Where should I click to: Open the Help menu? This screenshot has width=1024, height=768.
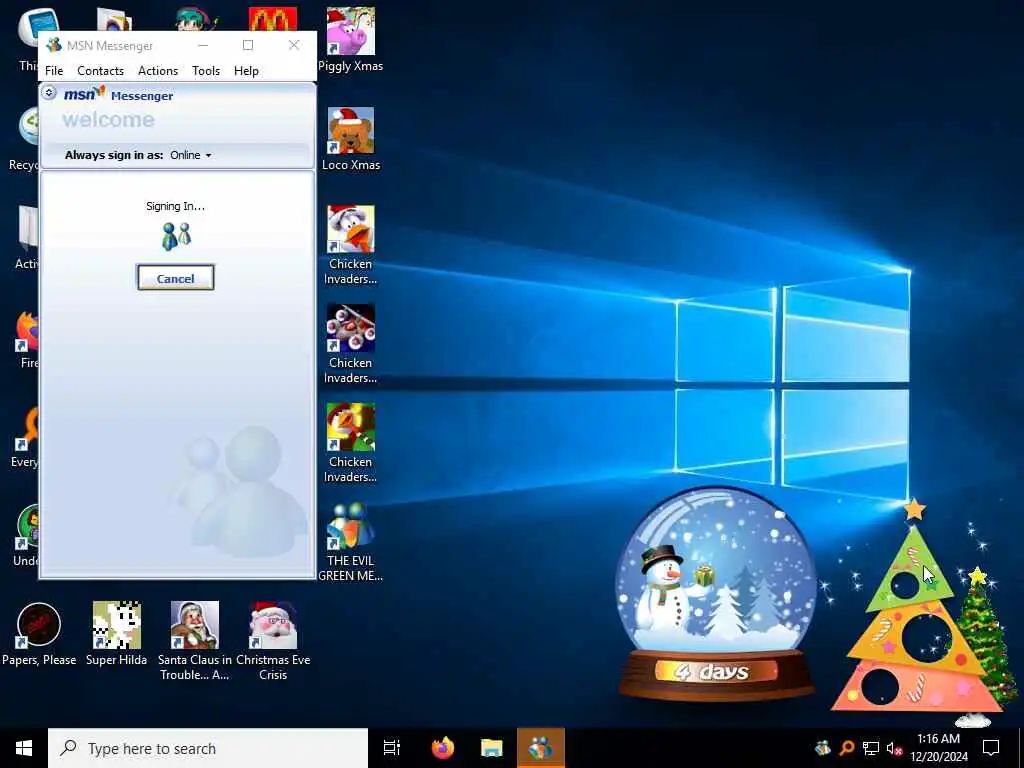pos(246,71)
